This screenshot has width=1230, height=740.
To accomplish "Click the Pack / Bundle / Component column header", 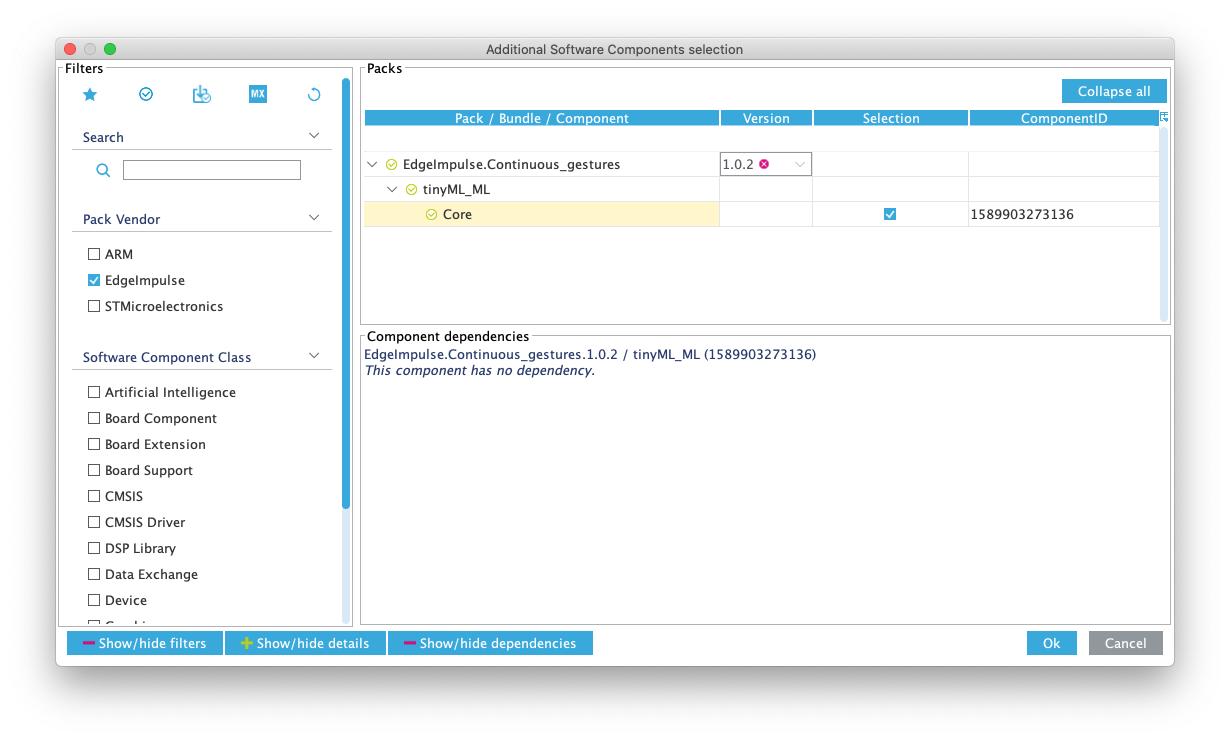I will (542, 118).
